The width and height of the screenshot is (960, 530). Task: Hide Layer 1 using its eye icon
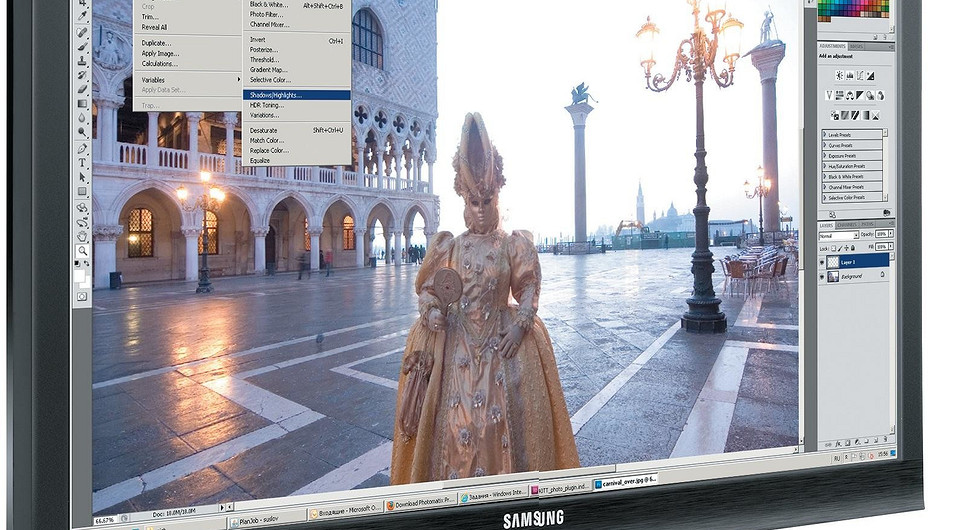pos(823,263)
